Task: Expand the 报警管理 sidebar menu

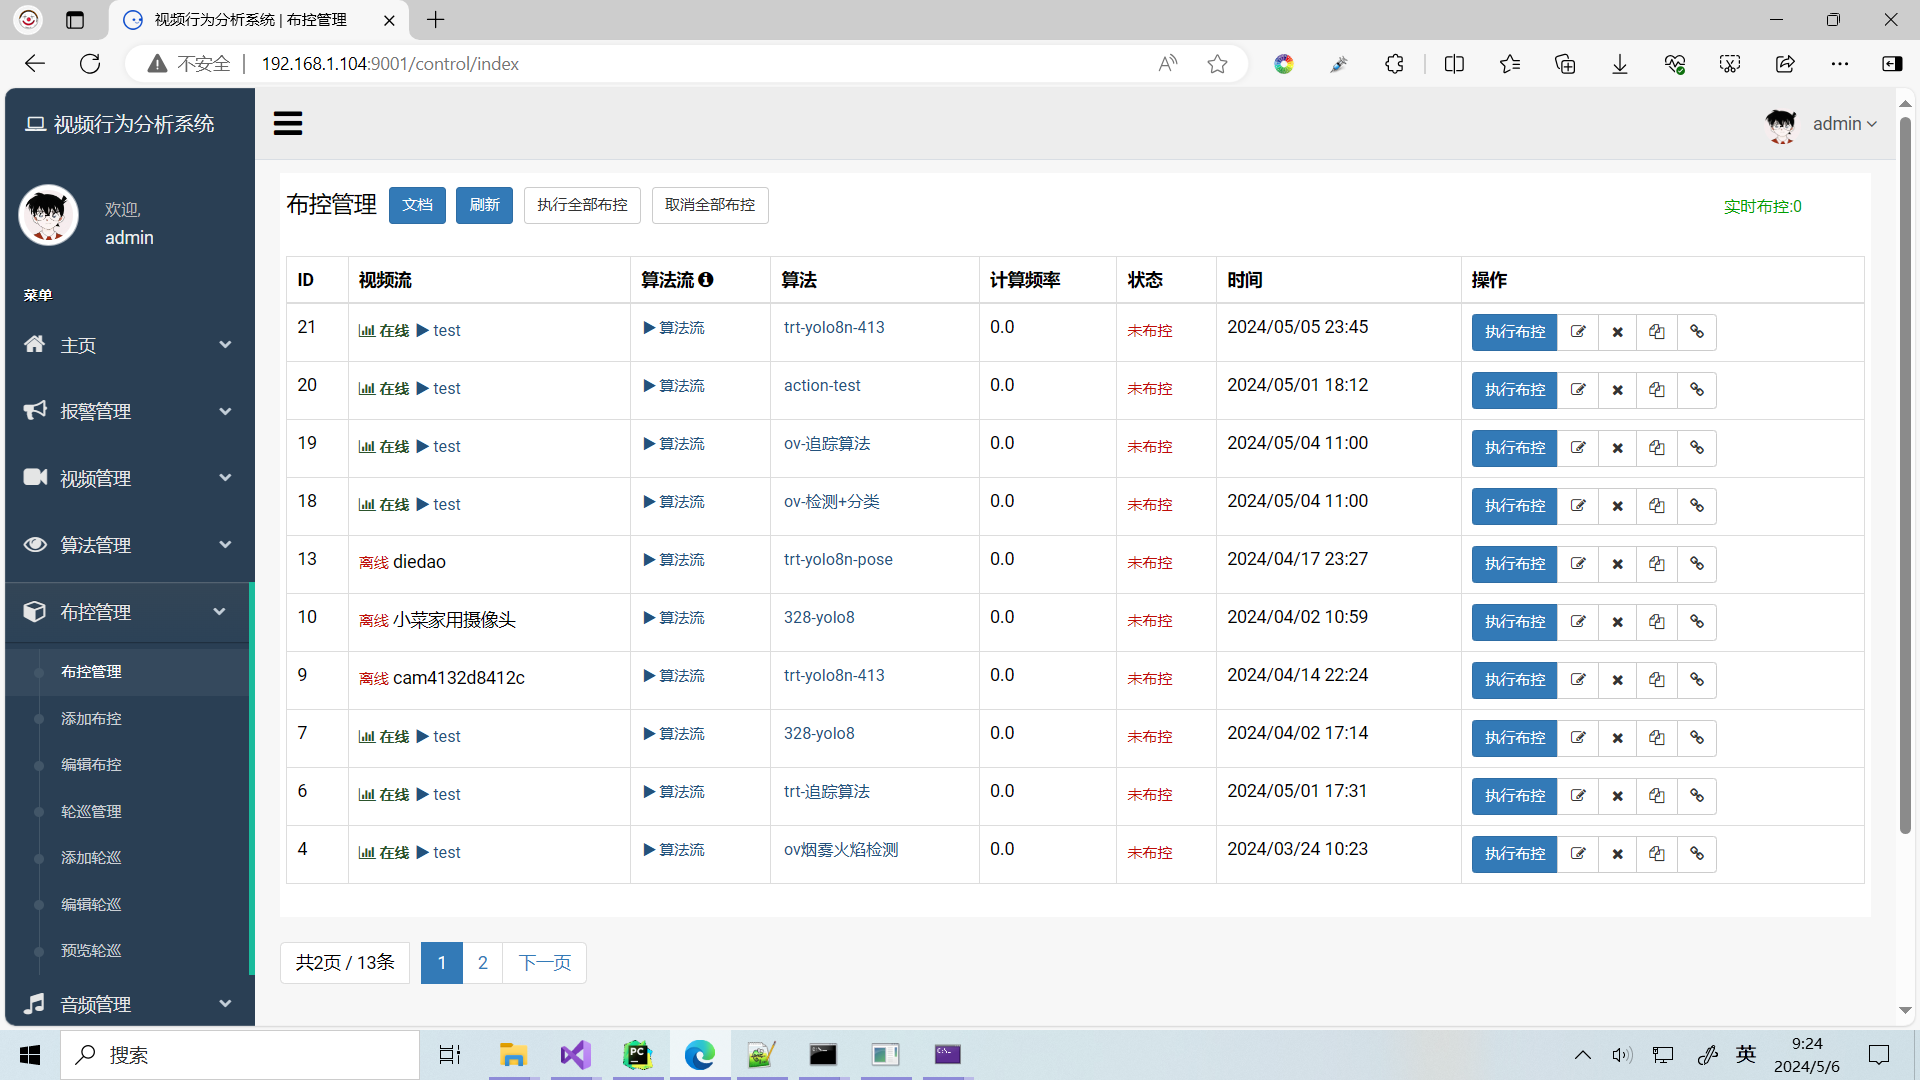Action: 127,411
